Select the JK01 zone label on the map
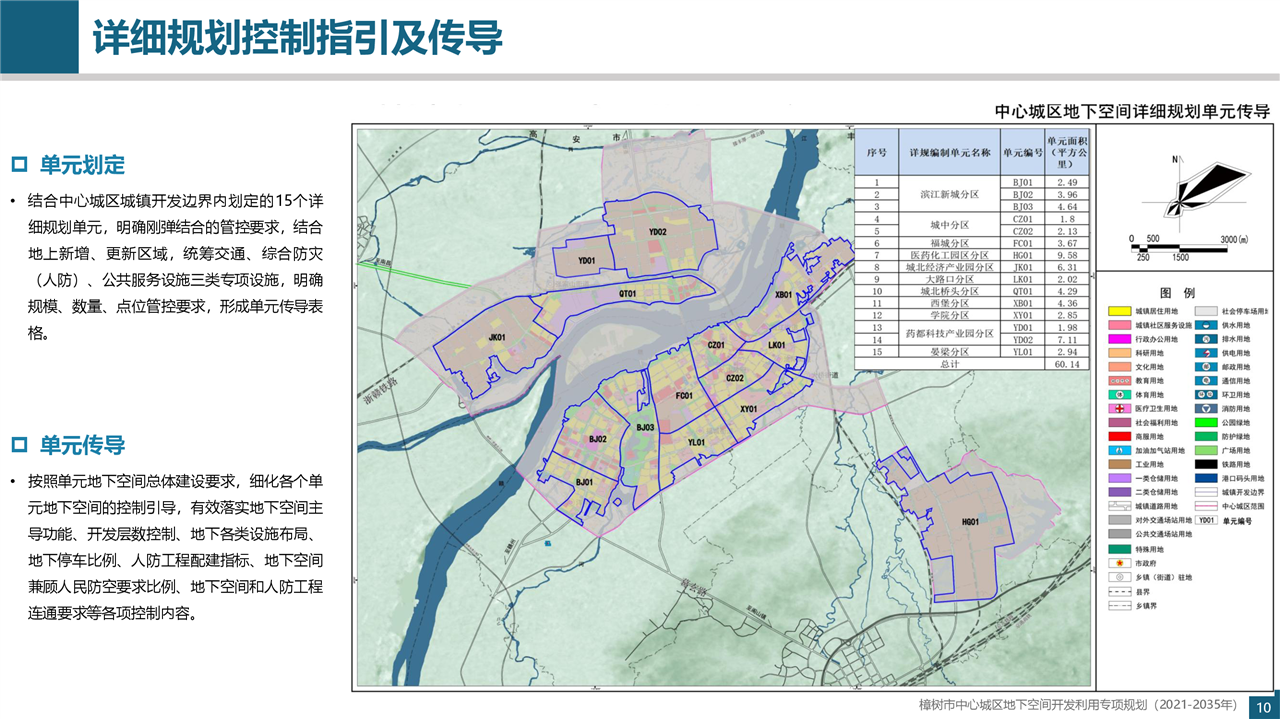The image size is (1280, 719). click(497, 338)
